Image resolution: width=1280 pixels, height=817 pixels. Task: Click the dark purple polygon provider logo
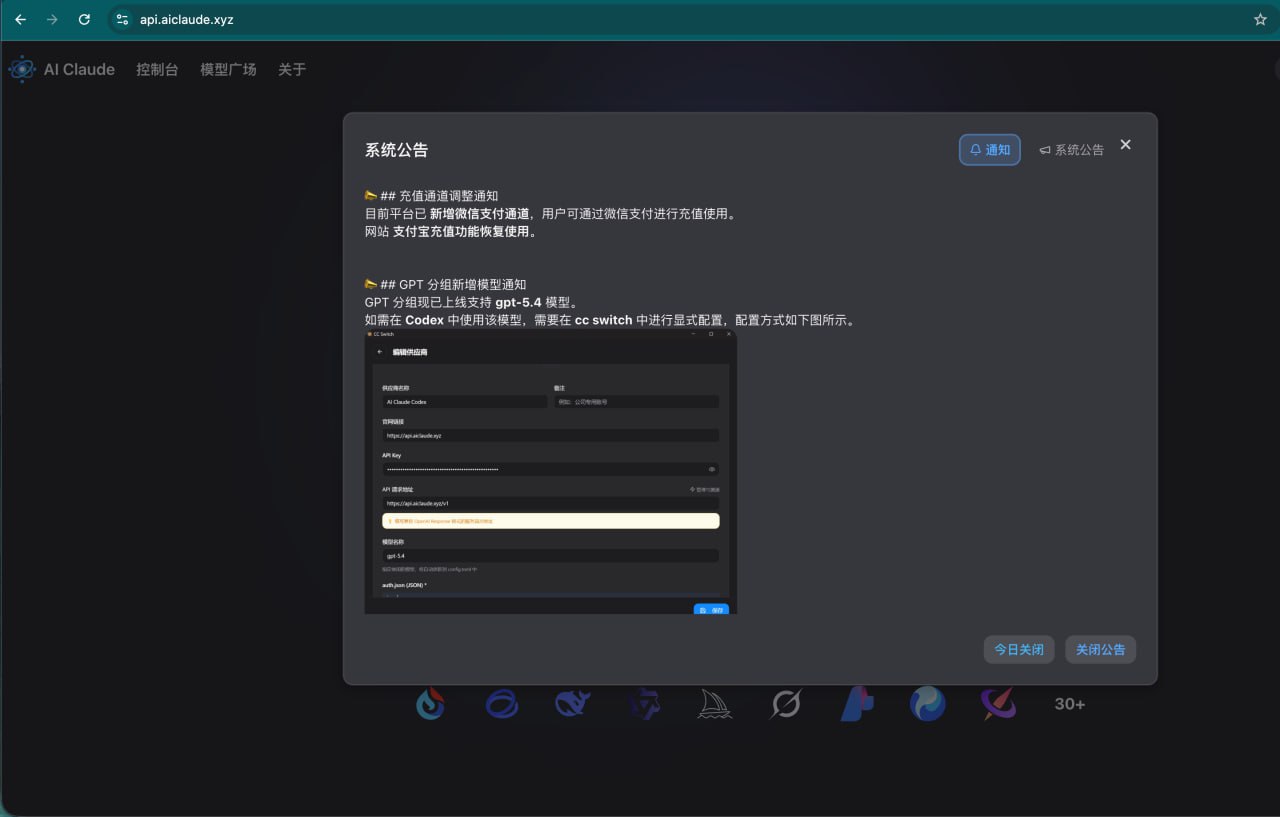point(644,704)
